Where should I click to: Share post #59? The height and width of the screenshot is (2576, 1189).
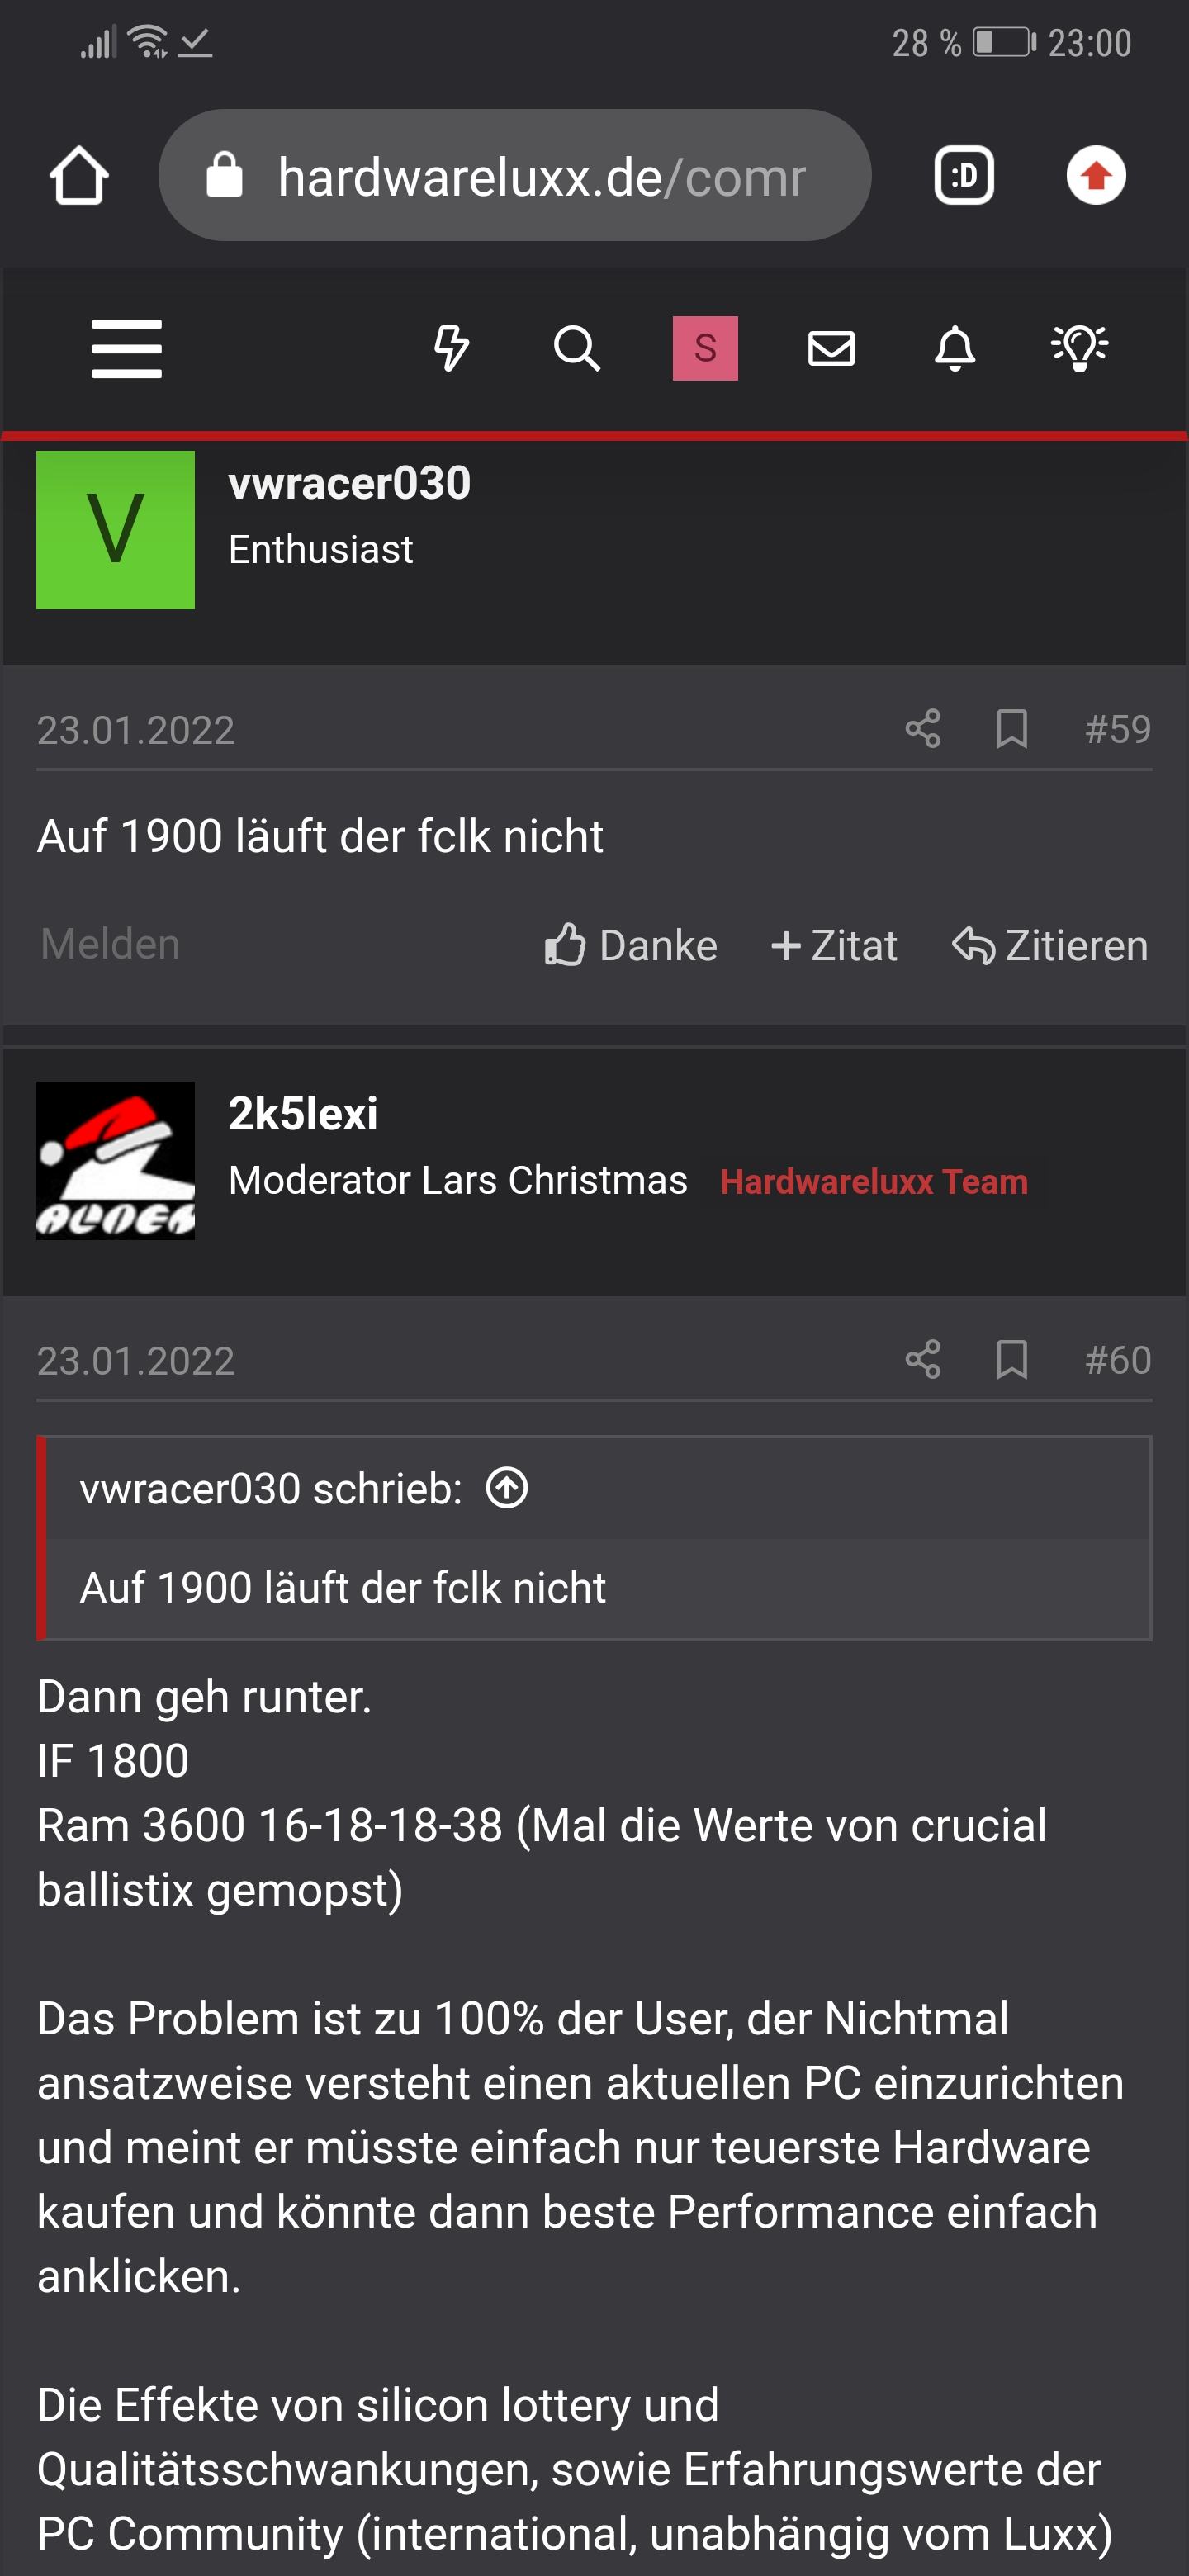point(923,729)
